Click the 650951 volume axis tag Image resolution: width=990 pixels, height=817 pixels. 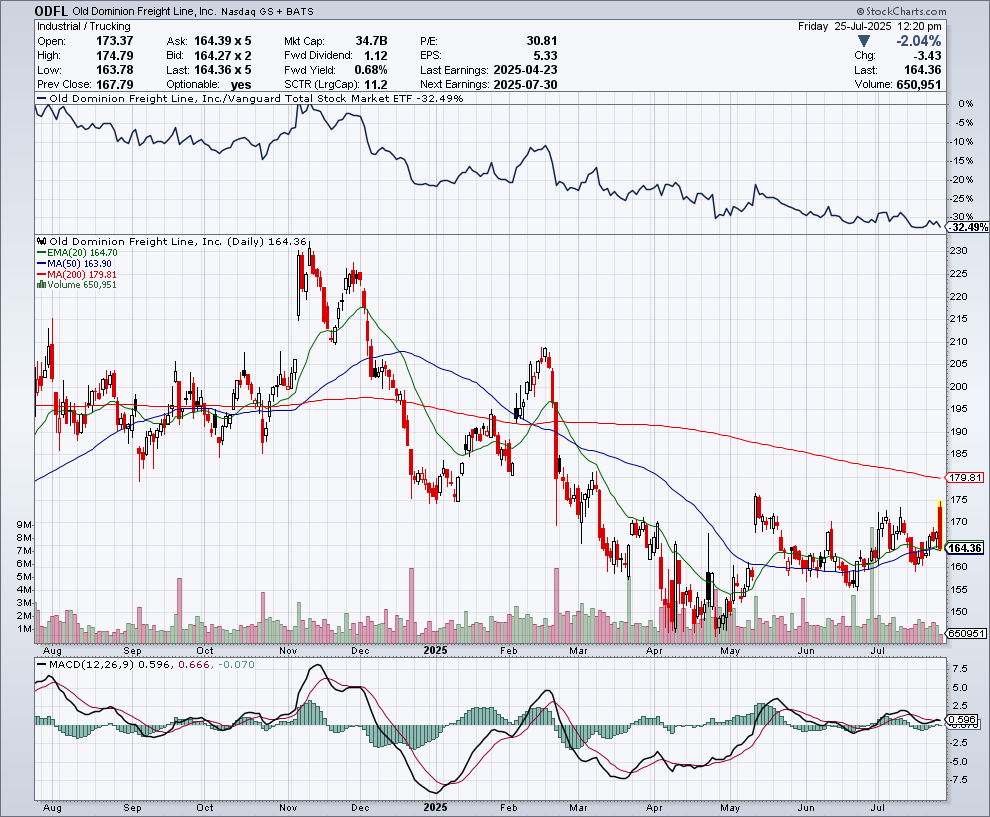point(965,633)
